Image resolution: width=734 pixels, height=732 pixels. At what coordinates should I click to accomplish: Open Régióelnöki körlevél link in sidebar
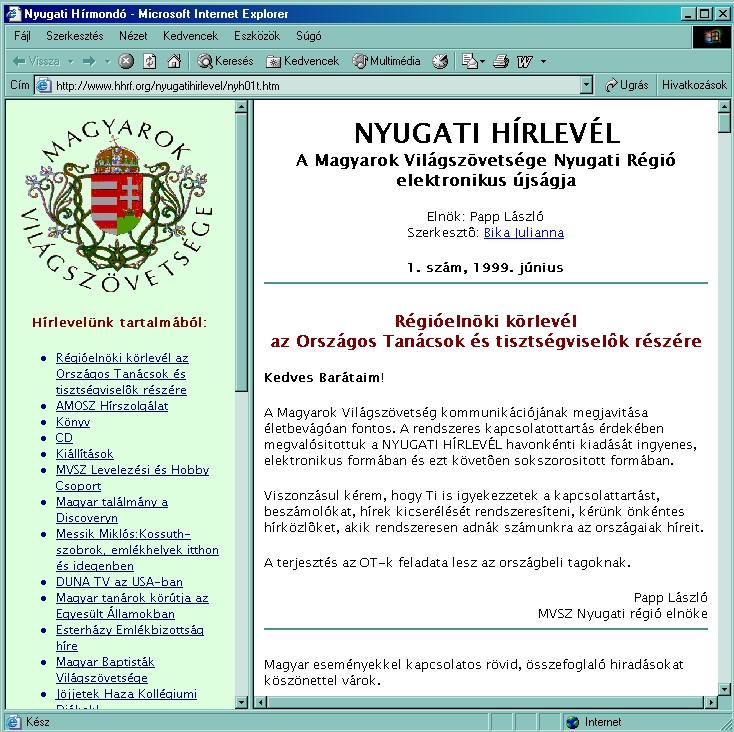pyautogui.click(x=122, y=373)
